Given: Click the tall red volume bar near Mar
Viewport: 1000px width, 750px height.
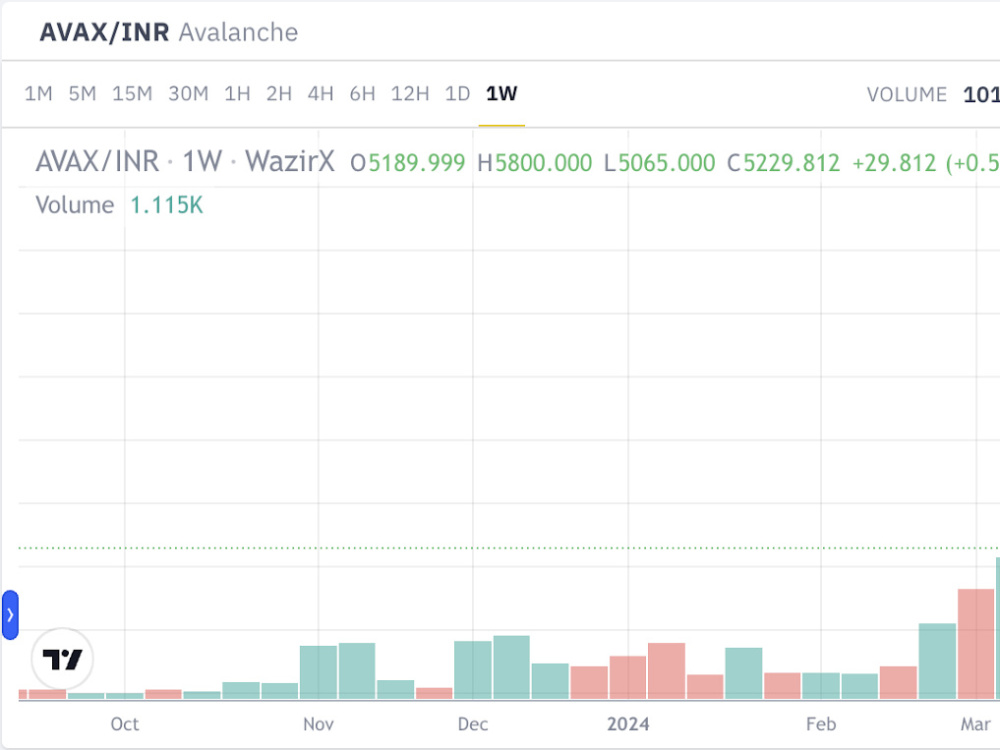Looking at the screenshot, I should pos(976,644).
